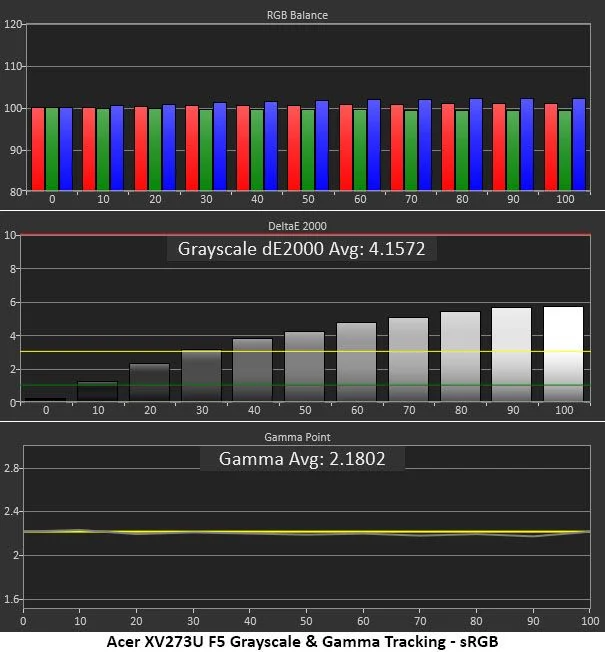This screenshot has width=605, height=652.
Task: Click the red bar at 90 in RGB Balance
Action: pyautogui.click(x=499, y=147)
